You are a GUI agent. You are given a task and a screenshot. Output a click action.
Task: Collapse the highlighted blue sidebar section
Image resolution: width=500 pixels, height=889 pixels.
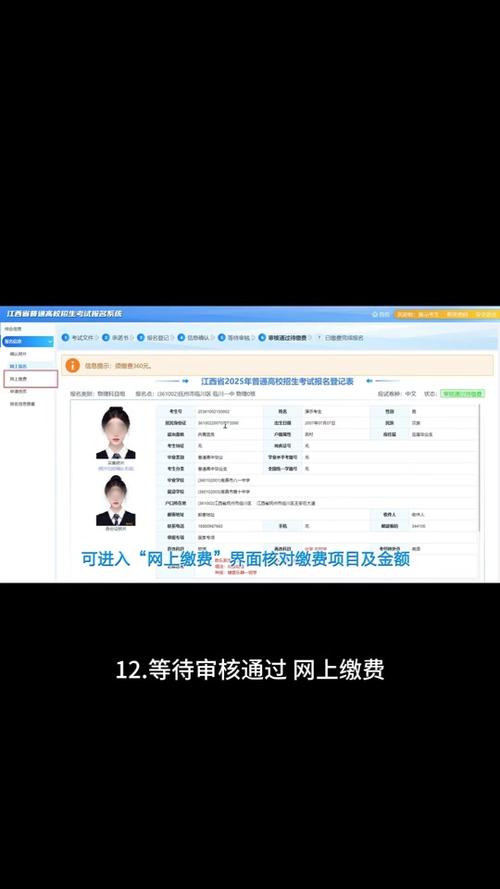coord(28,341)
